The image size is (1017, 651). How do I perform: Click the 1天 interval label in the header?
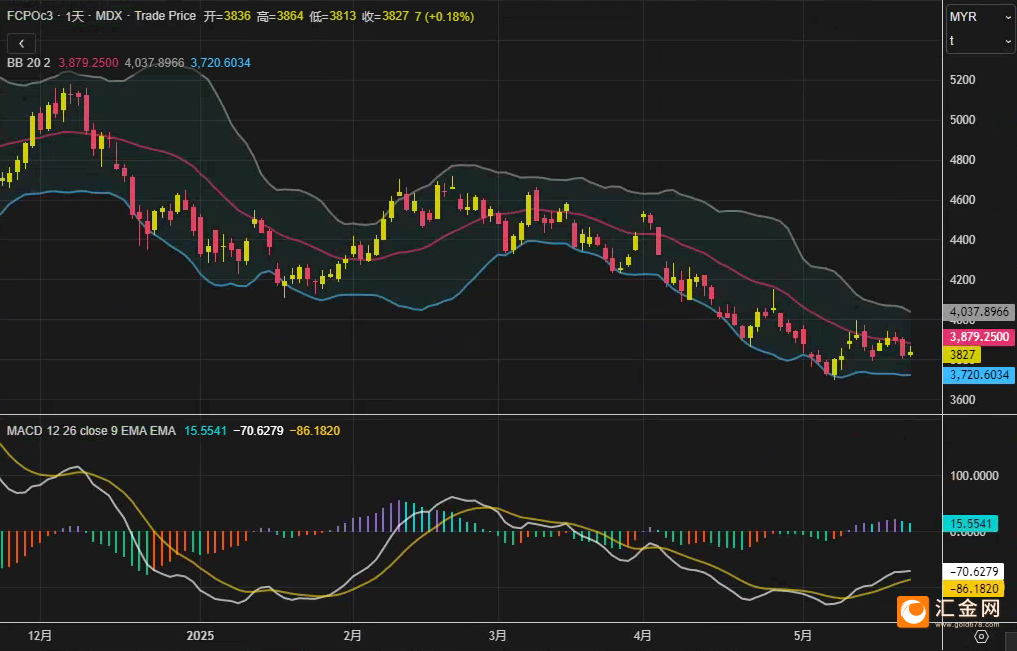(x=75, y=16)
